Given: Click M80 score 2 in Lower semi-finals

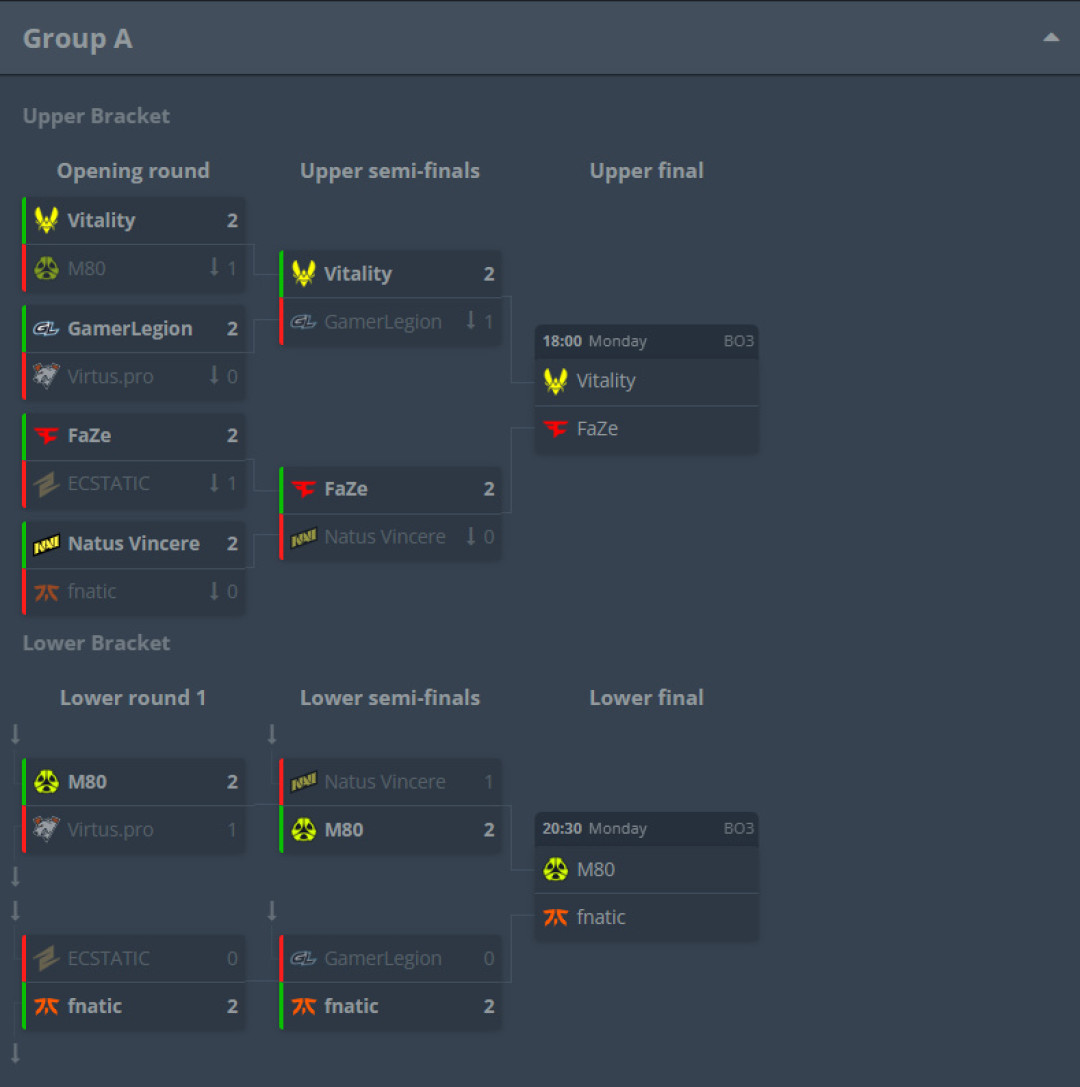Looking at the screenshot, I should pyautogui.click(x=489, y=830).
